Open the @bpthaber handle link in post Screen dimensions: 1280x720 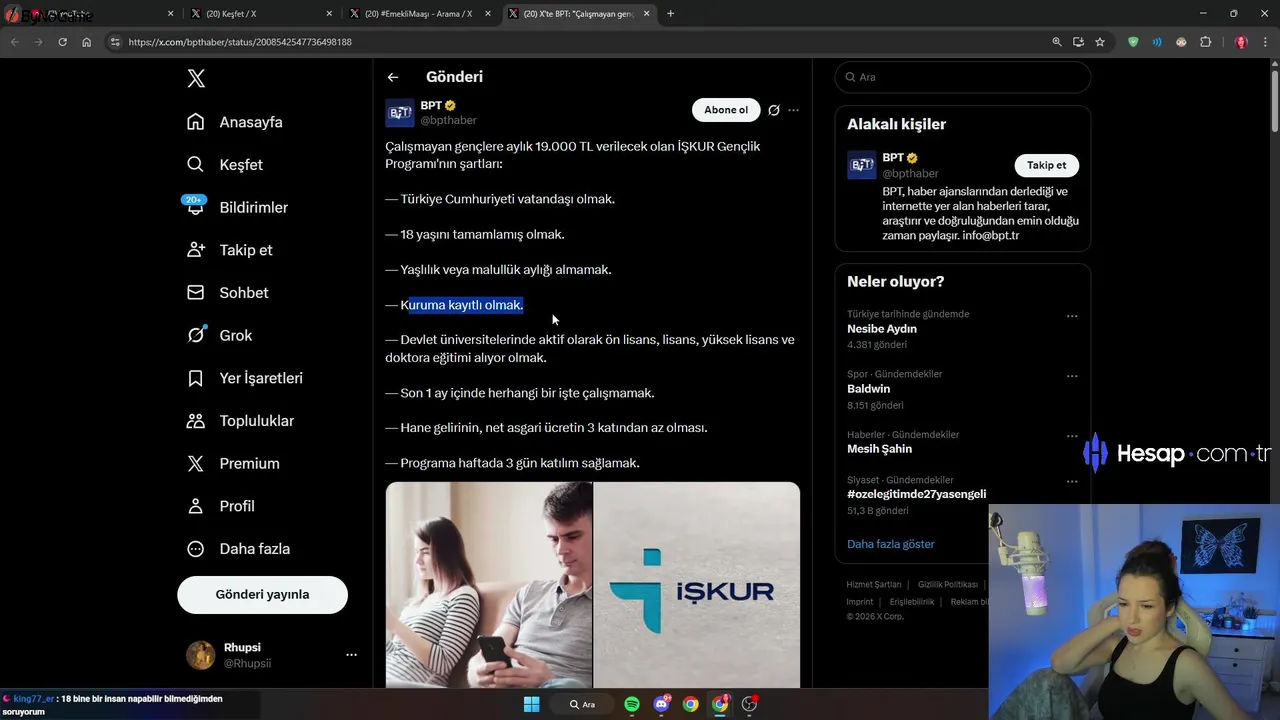(448, 120)
